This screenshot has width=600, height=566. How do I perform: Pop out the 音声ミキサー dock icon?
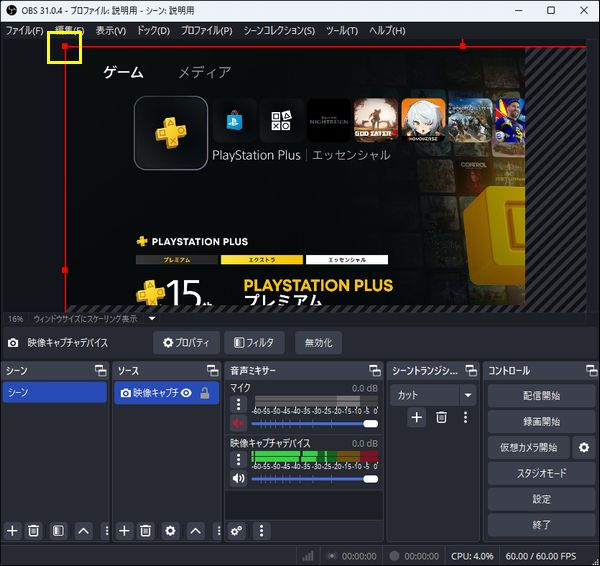pos(375,370)
